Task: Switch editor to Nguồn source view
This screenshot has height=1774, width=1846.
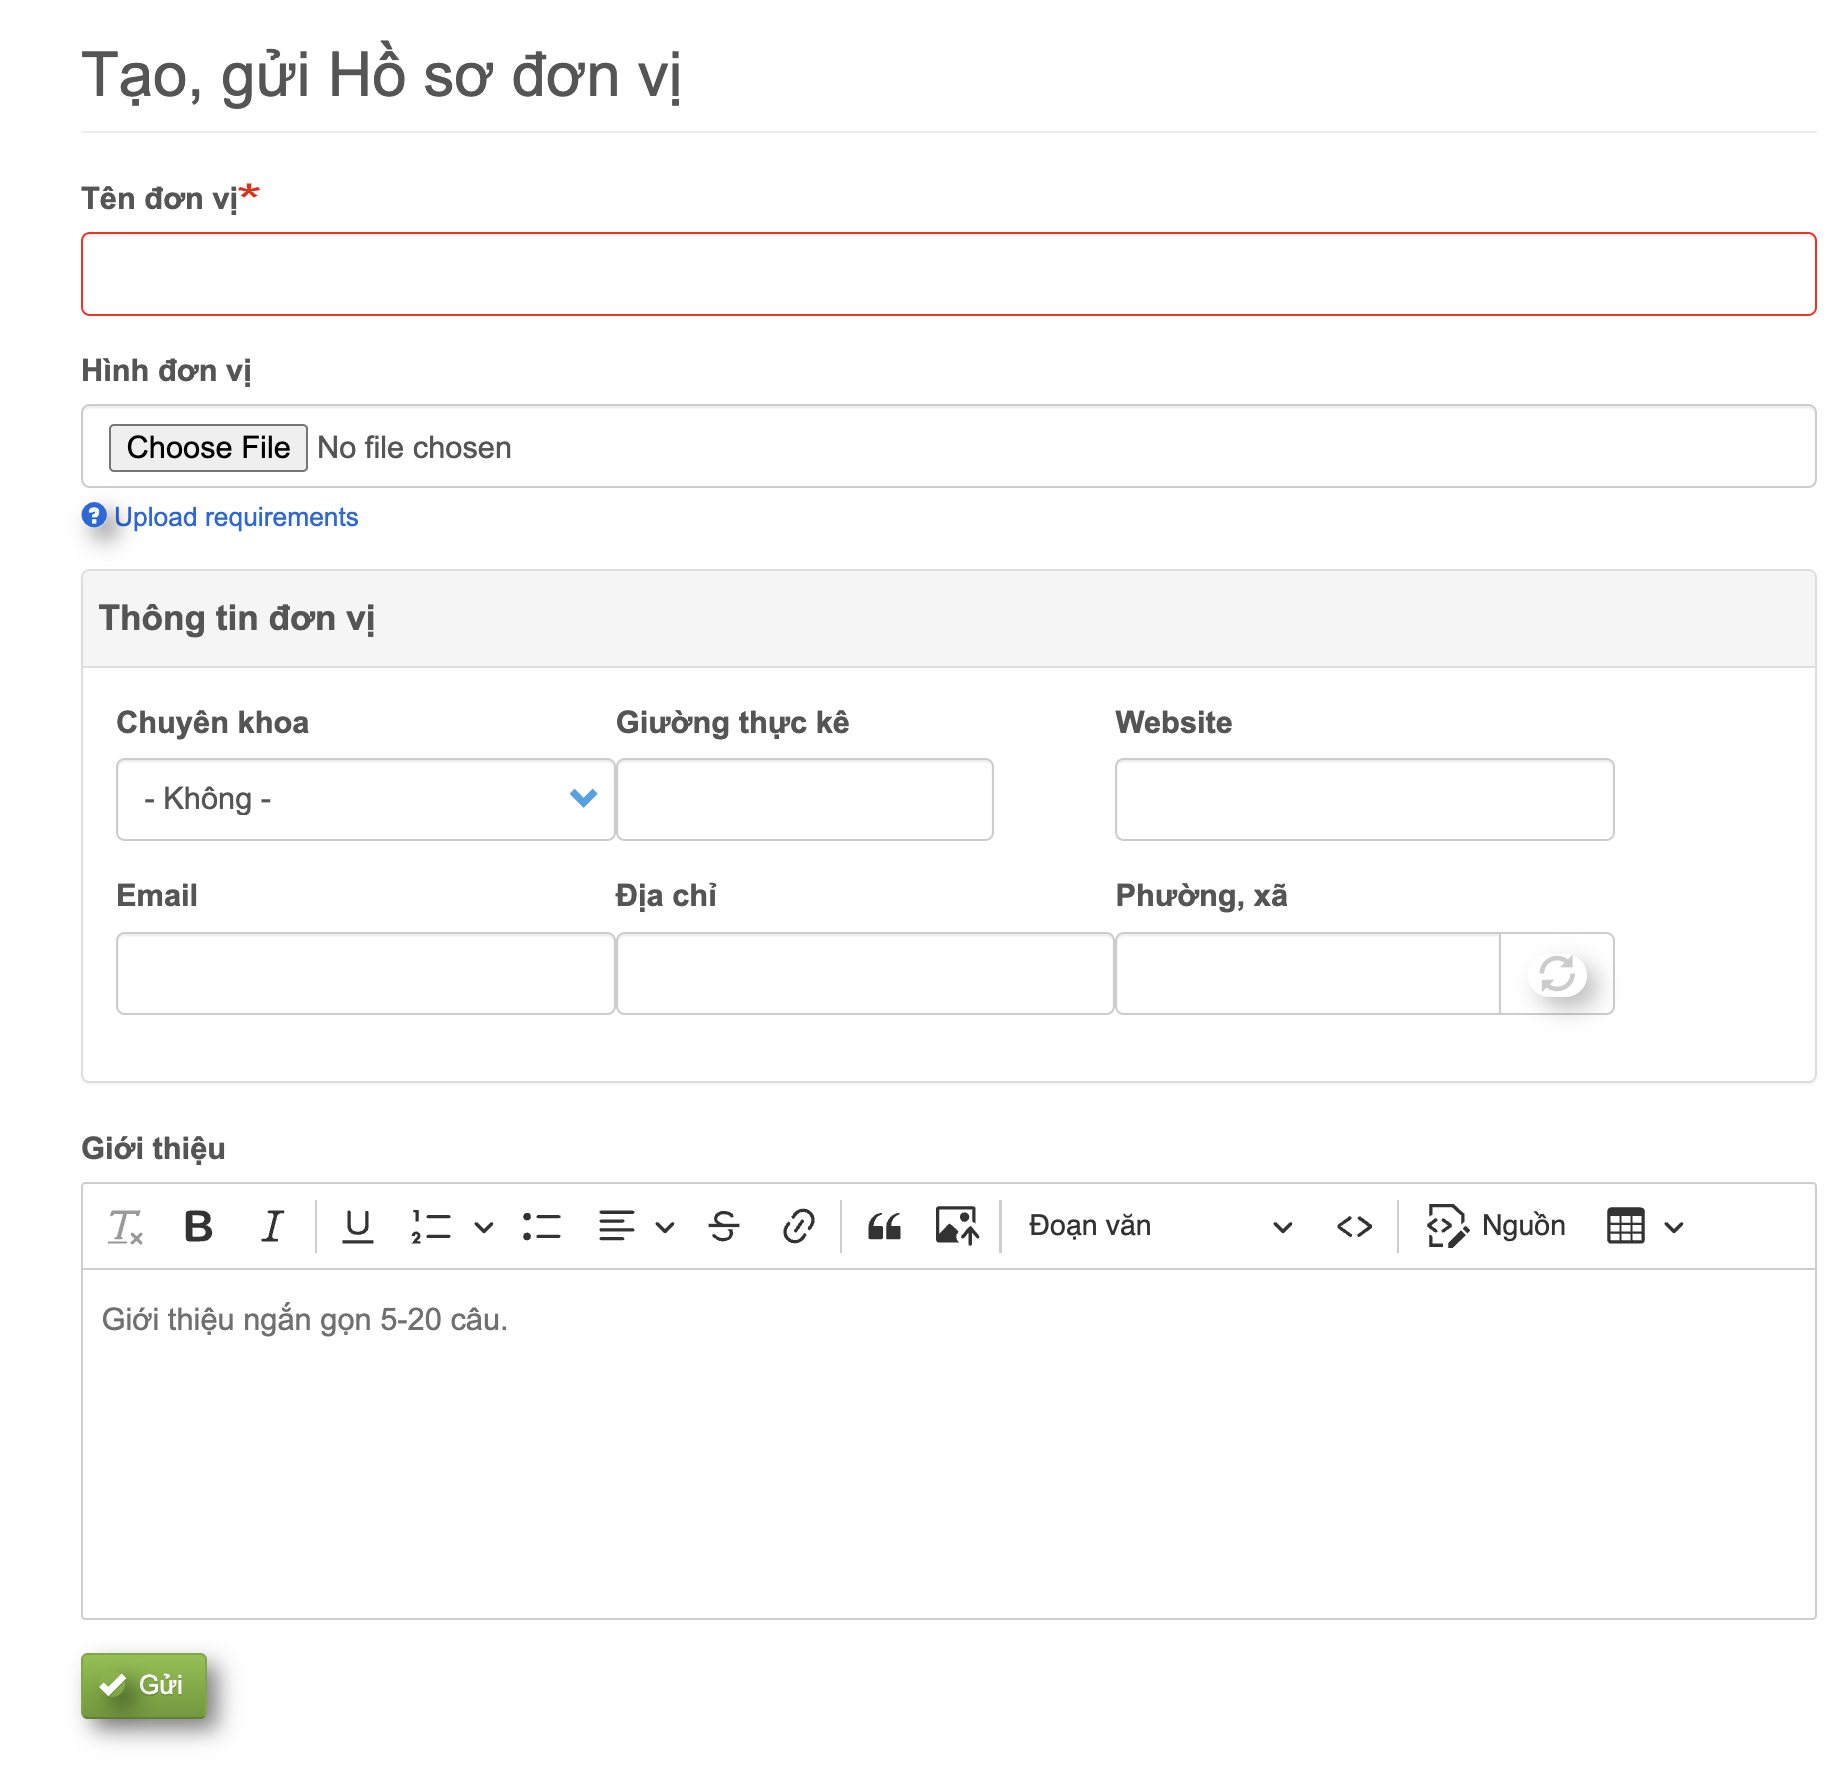Action: (1496, 1226)
